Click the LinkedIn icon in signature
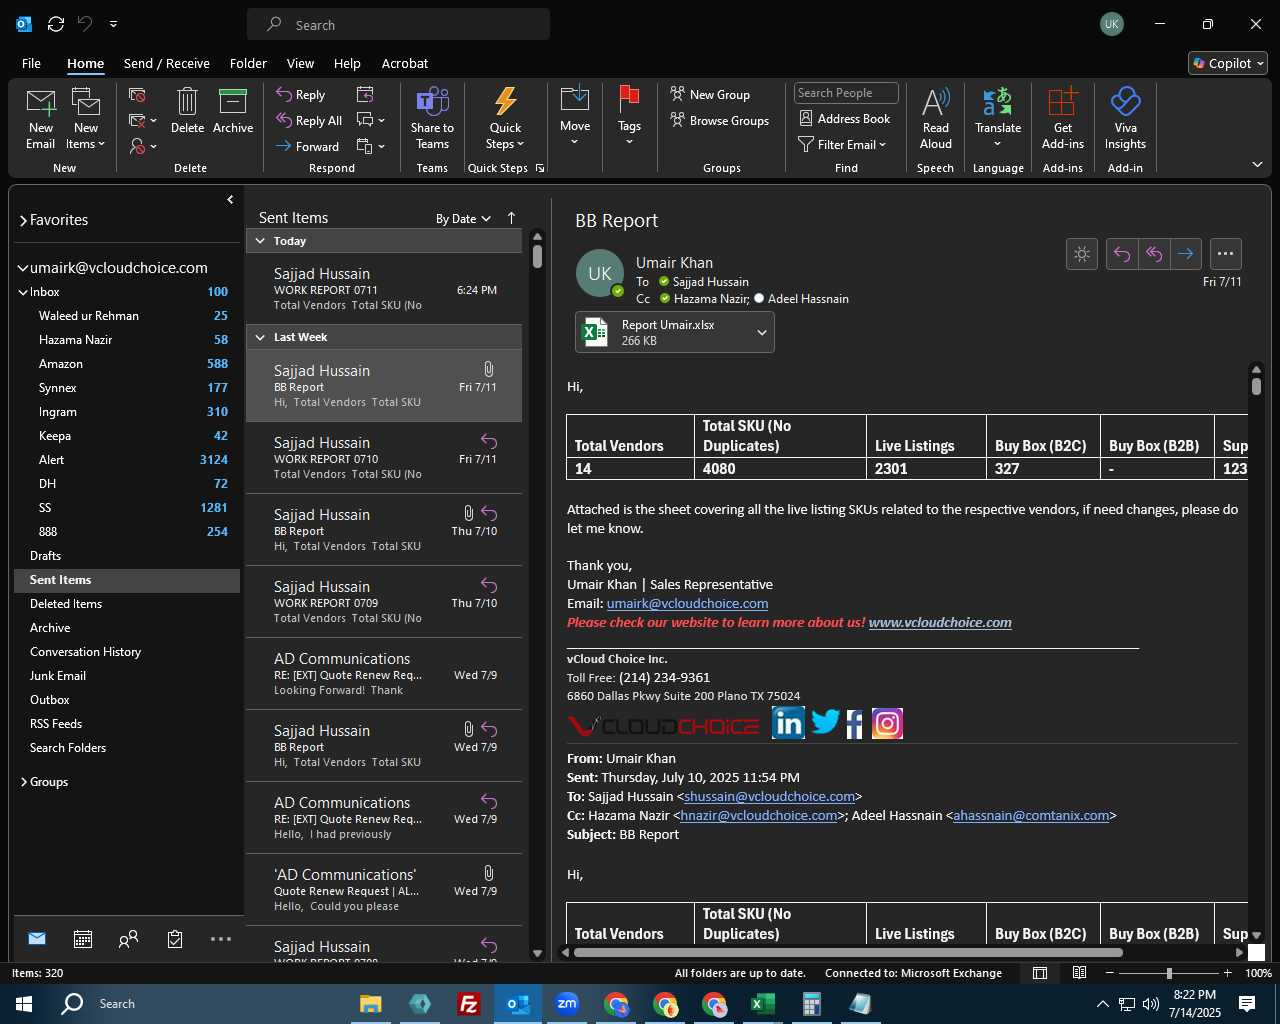1280x1024 pixels. [788, 722]
